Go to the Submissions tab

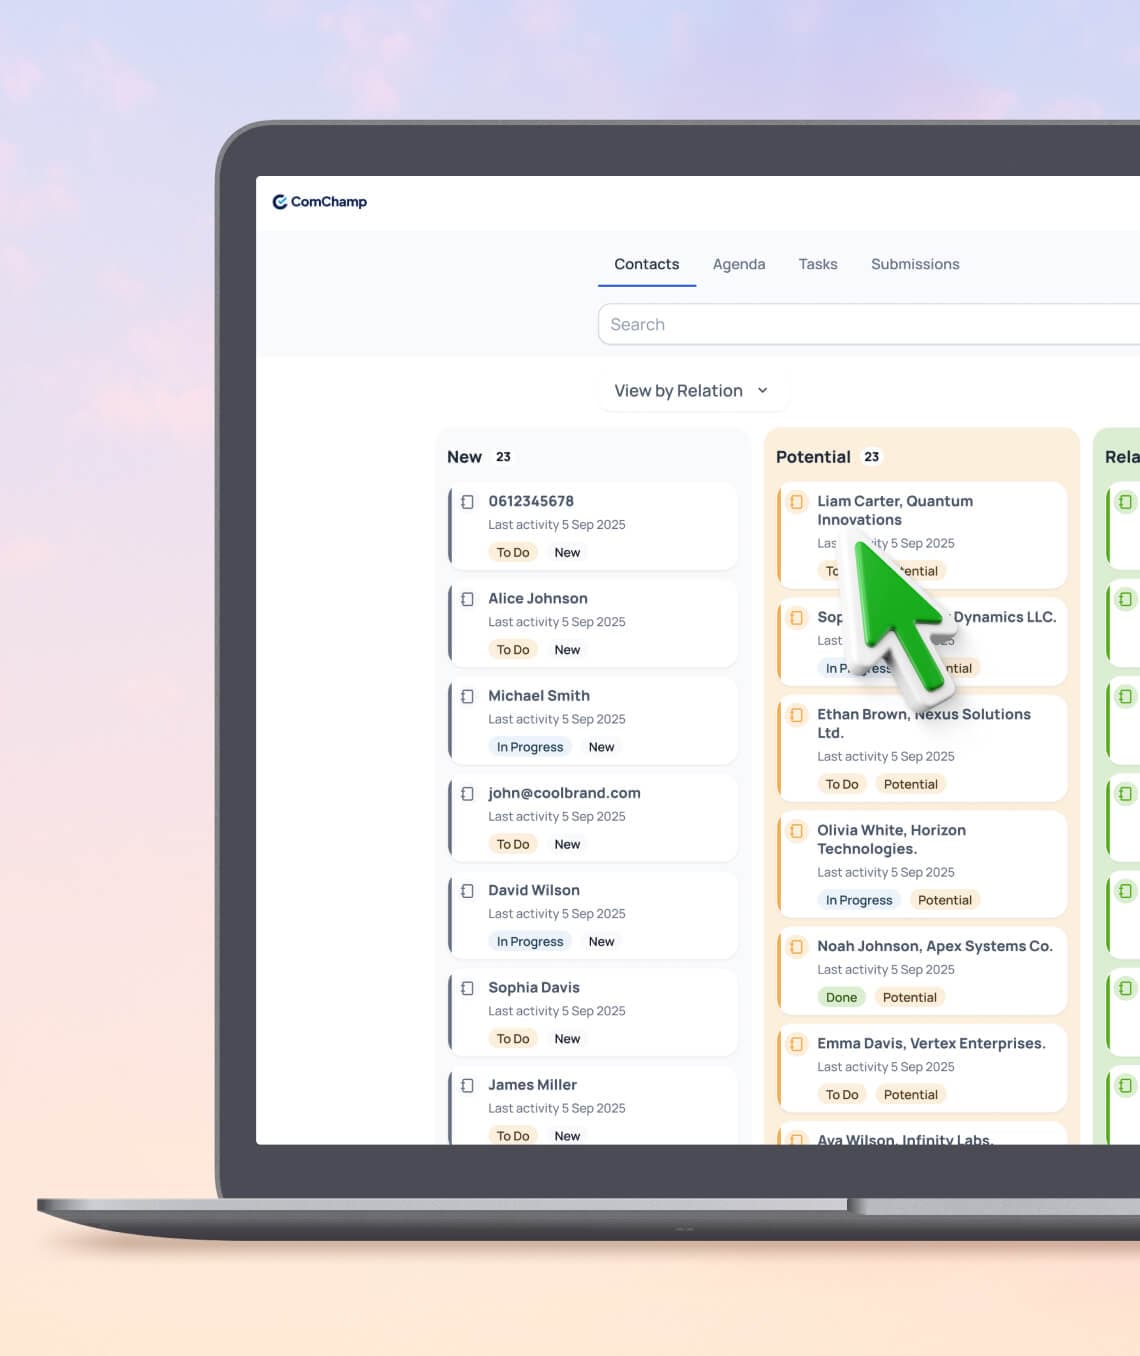914,264
